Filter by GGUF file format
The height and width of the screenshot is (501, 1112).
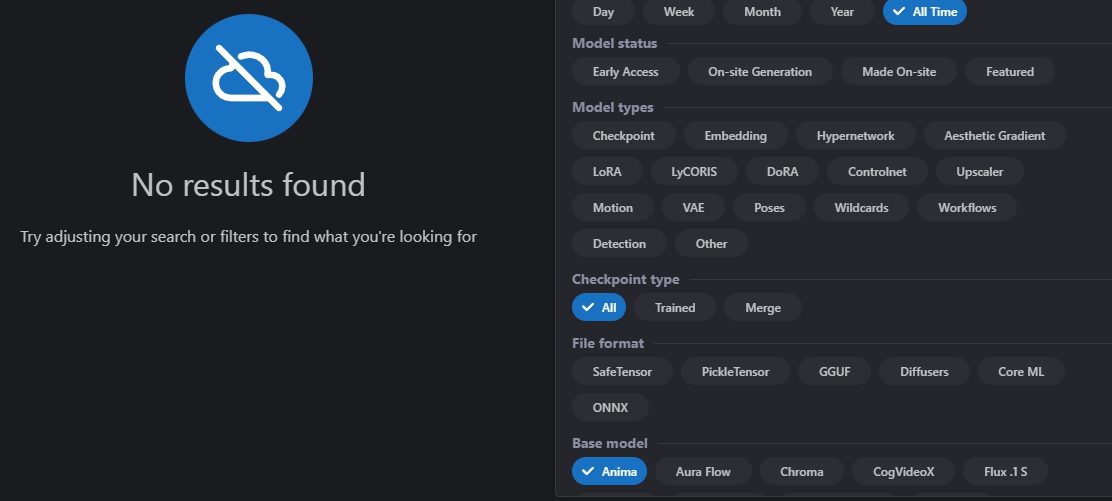point(834,371)
